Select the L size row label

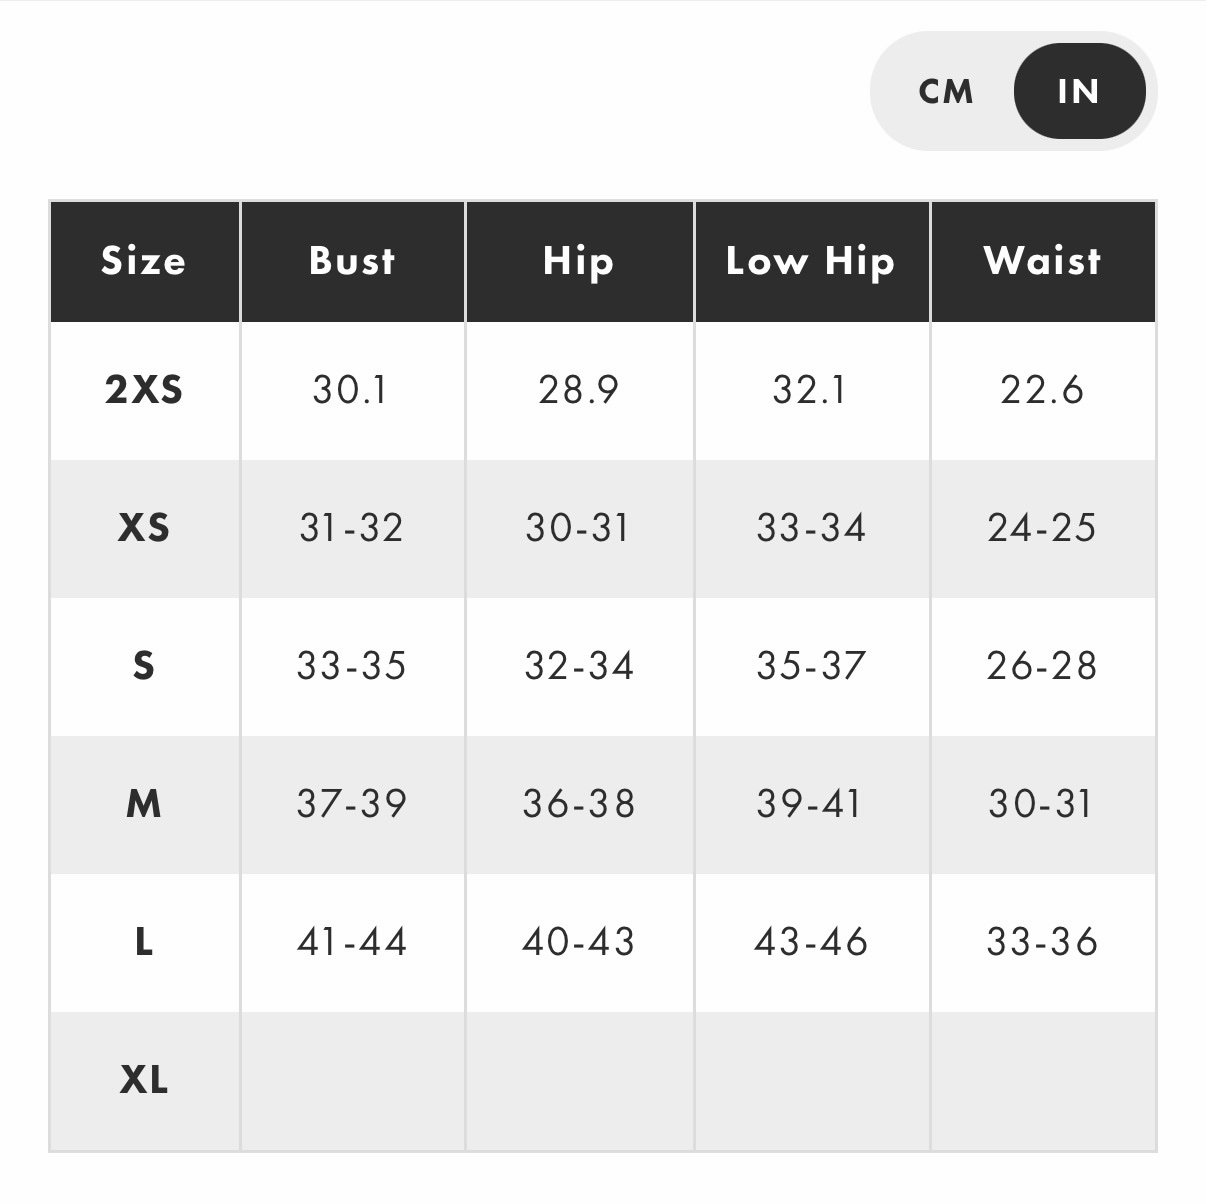144,942
